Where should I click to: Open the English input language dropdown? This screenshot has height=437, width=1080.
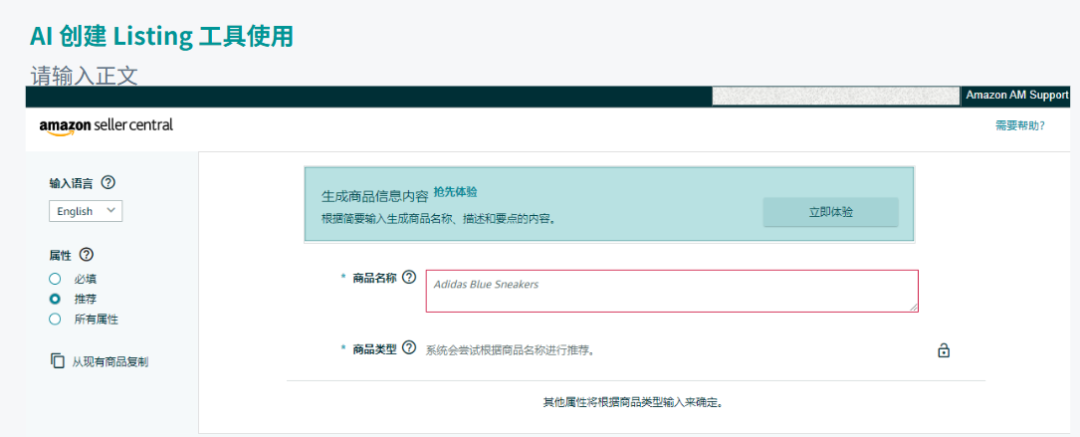86,211
